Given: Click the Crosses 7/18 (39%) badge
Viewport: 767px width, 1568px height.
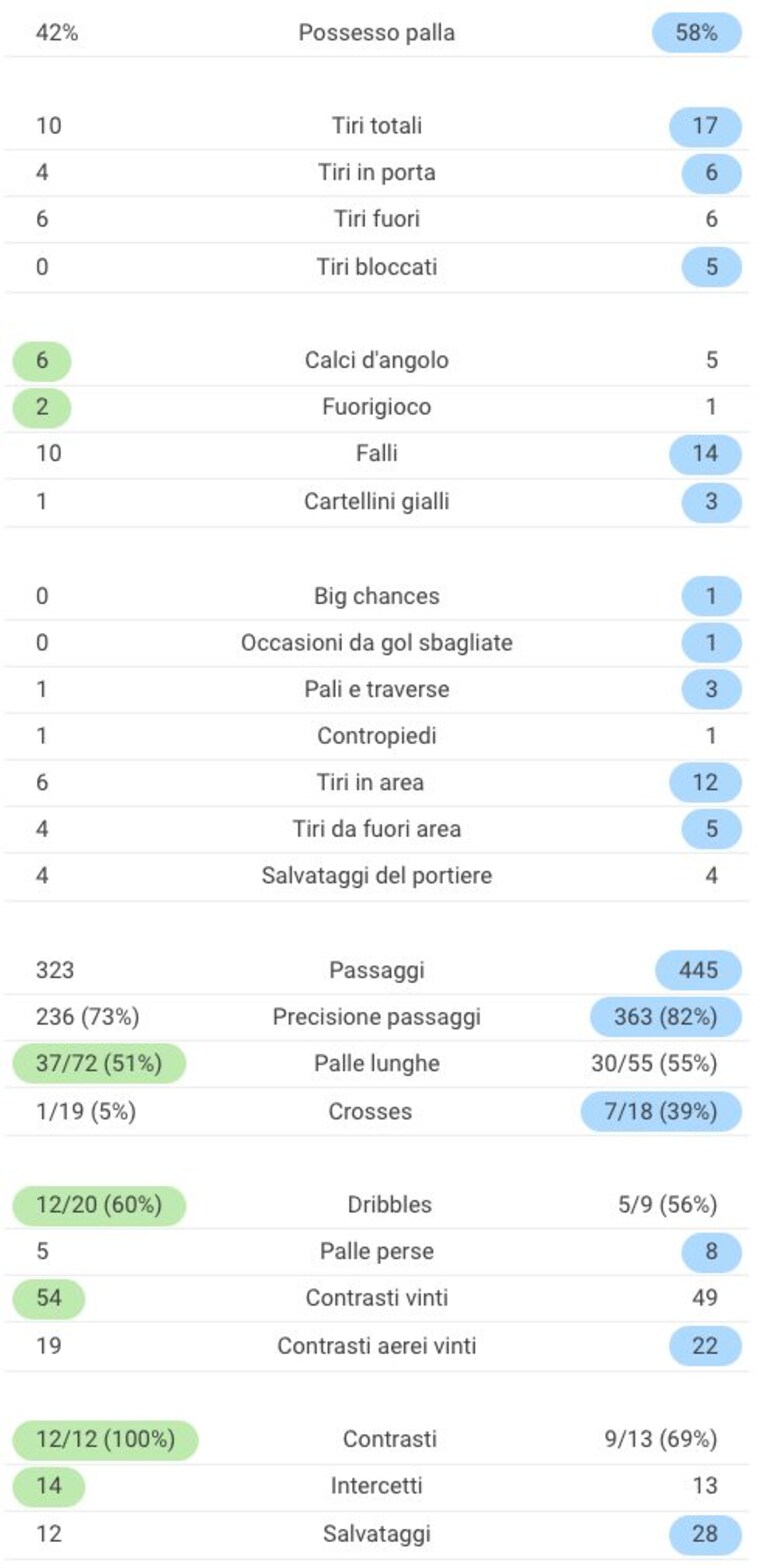Looking at the screenshot, I should point(662,1111).
